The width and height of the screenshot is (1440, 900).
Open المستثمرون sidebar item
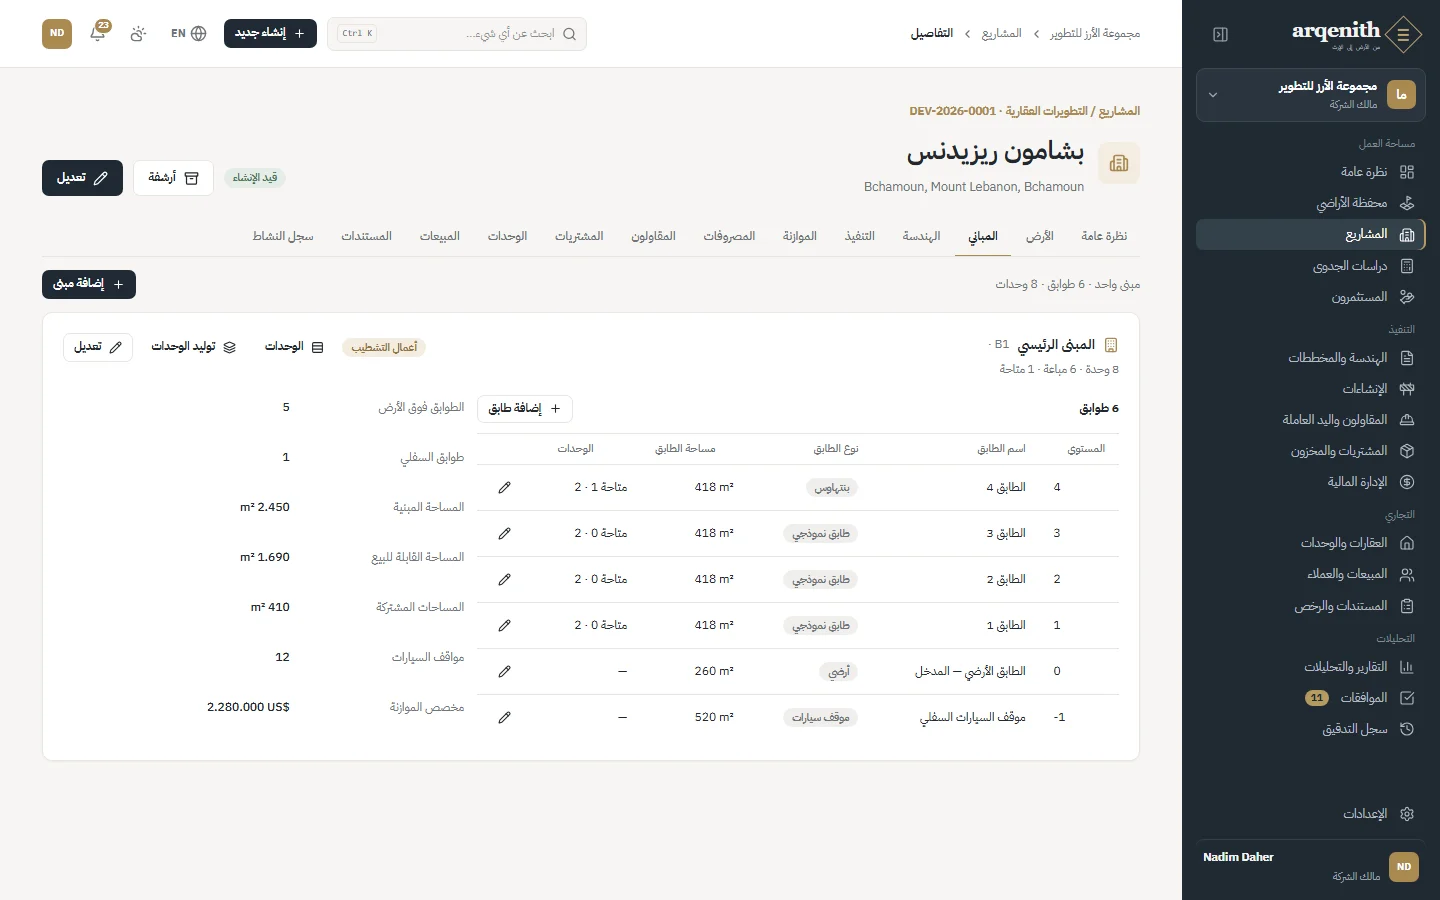(x=1311, y=297)
